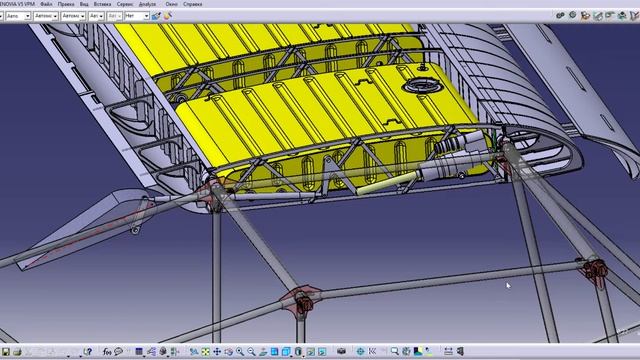Open the Файл menu
Viewport: 640px width, 360px height.
(x=46, y=4)
